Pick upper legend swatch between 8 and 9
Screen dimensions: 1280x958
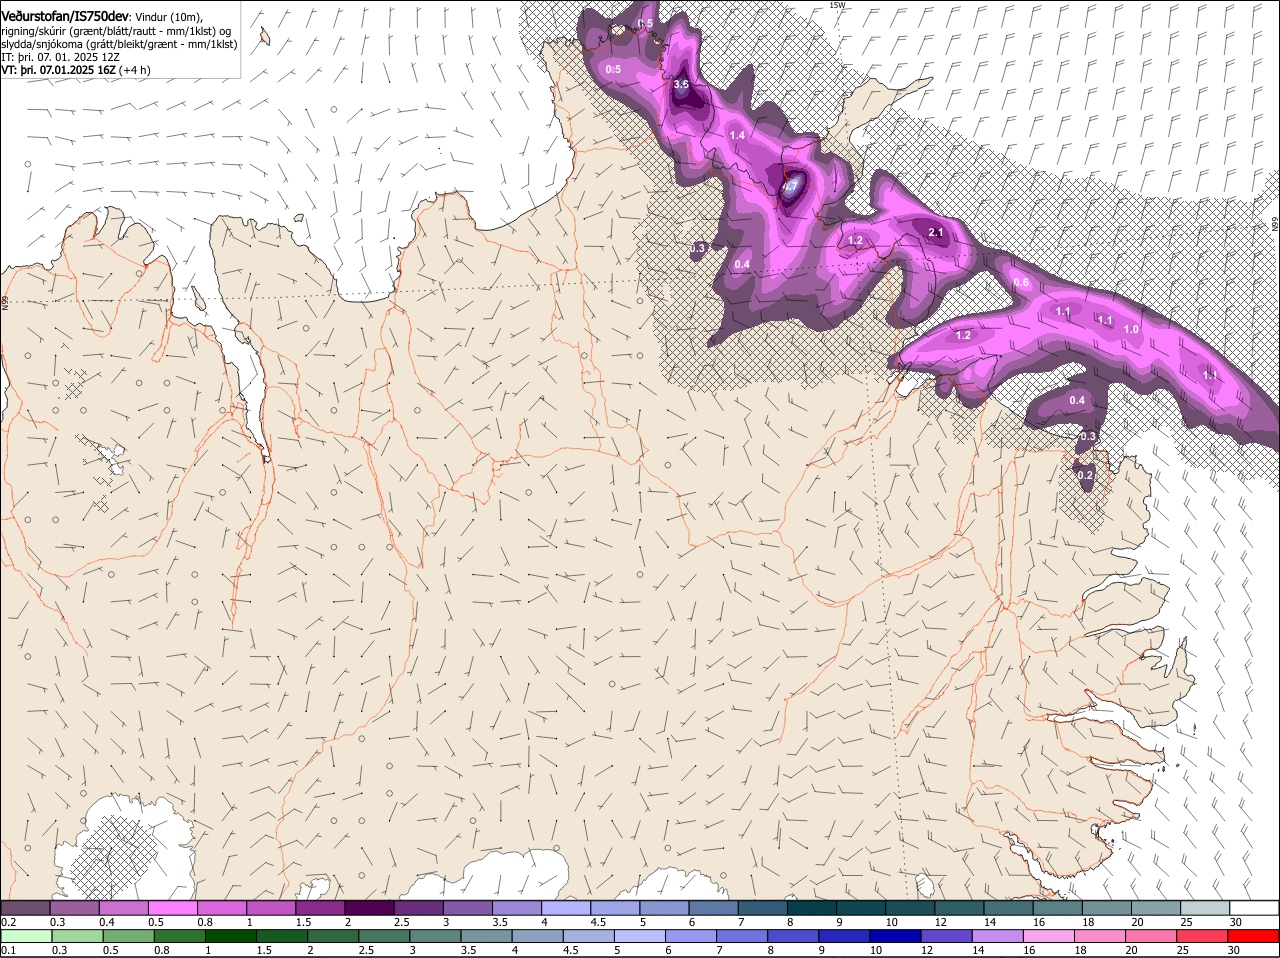coord(812,908)
